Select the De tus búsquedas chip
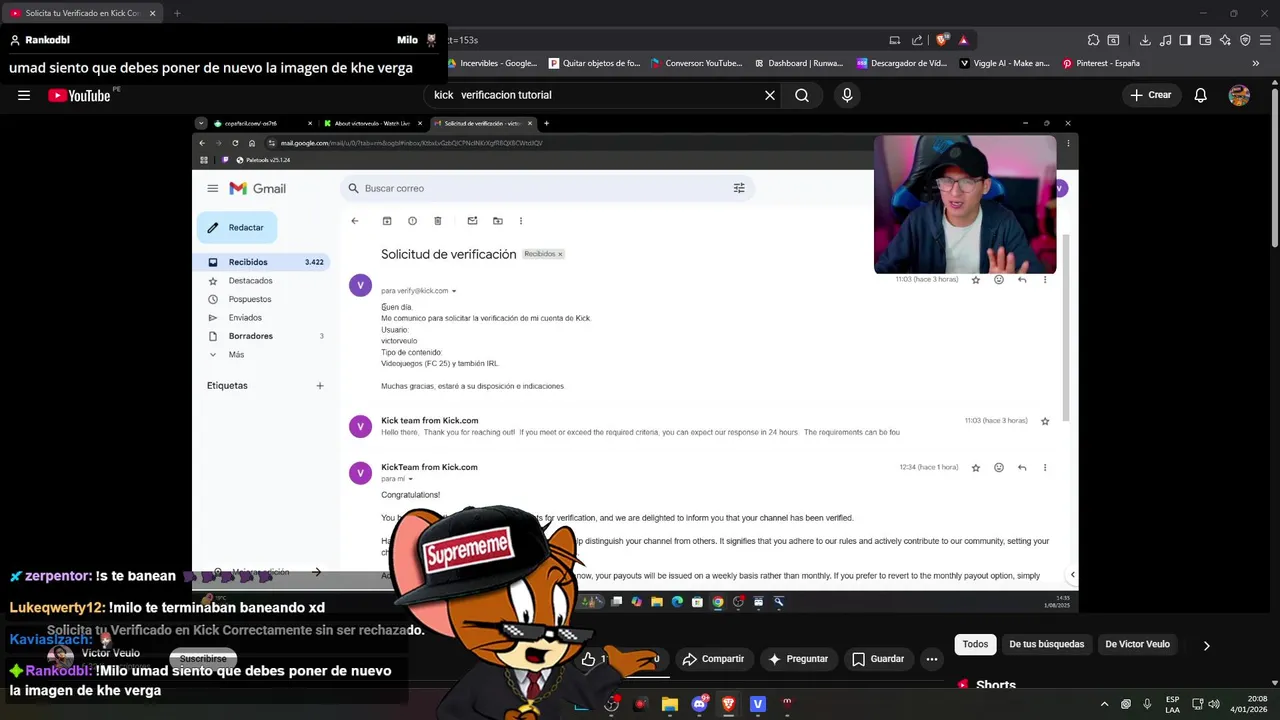Image resolution: width=1280 pixels, height=720 pixels. (1046, 644)
